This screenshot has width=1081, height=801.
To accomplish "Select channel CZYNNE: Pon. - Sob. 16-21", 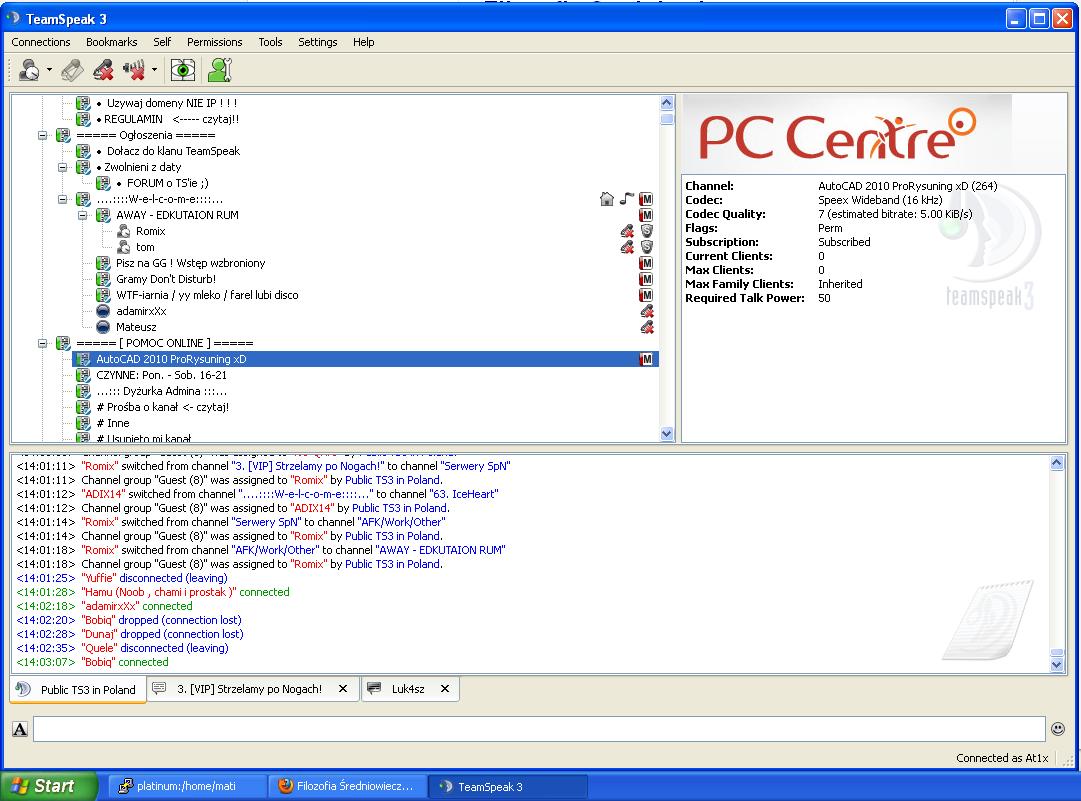I will 161,375.
